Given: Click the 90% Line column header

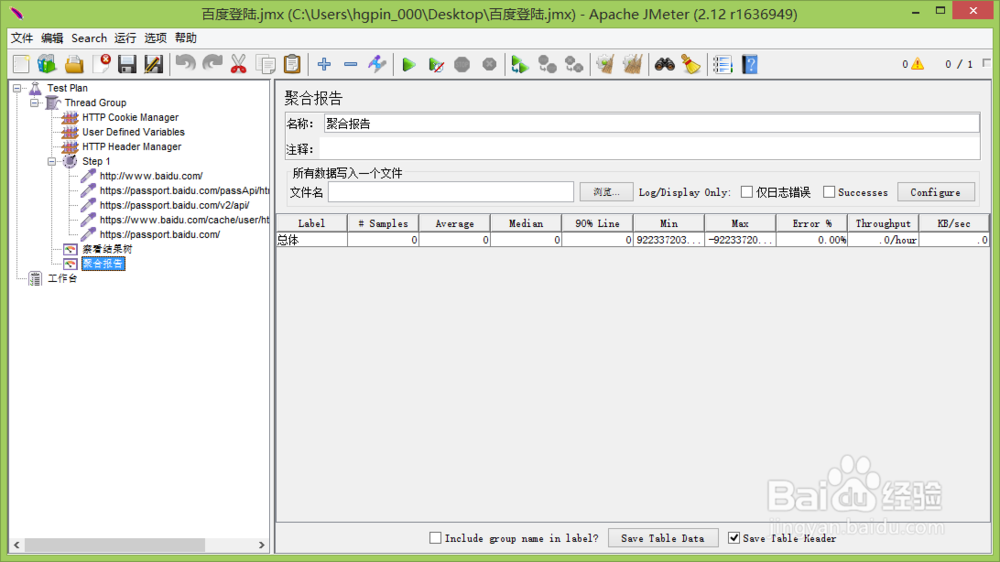Looking at the screenshot, I should pos(598,223).
